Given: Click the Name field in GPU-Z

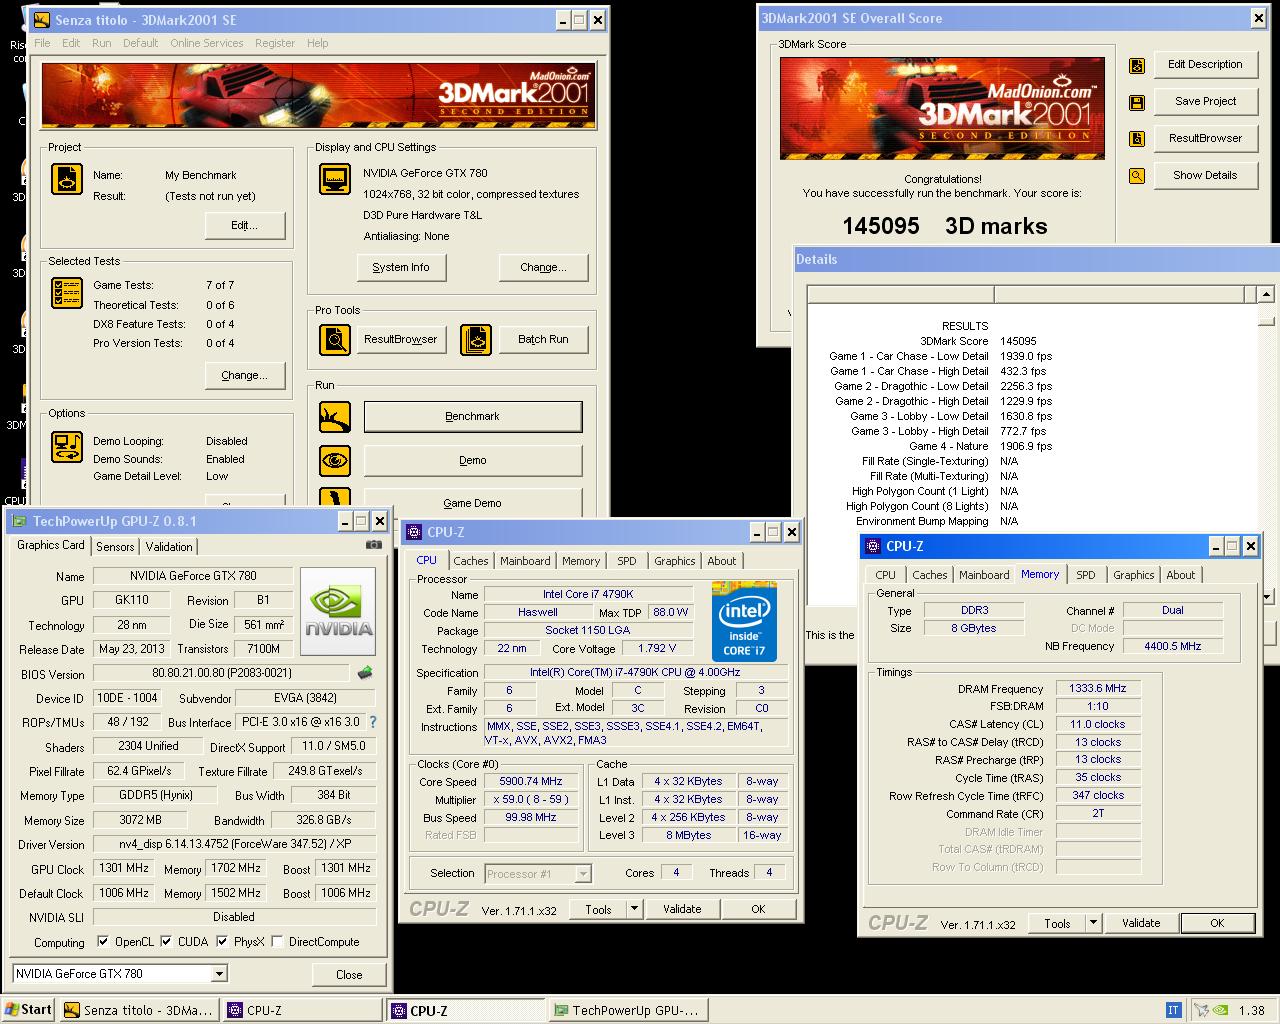Looking at the screenshot, I should tap(193, 576).
